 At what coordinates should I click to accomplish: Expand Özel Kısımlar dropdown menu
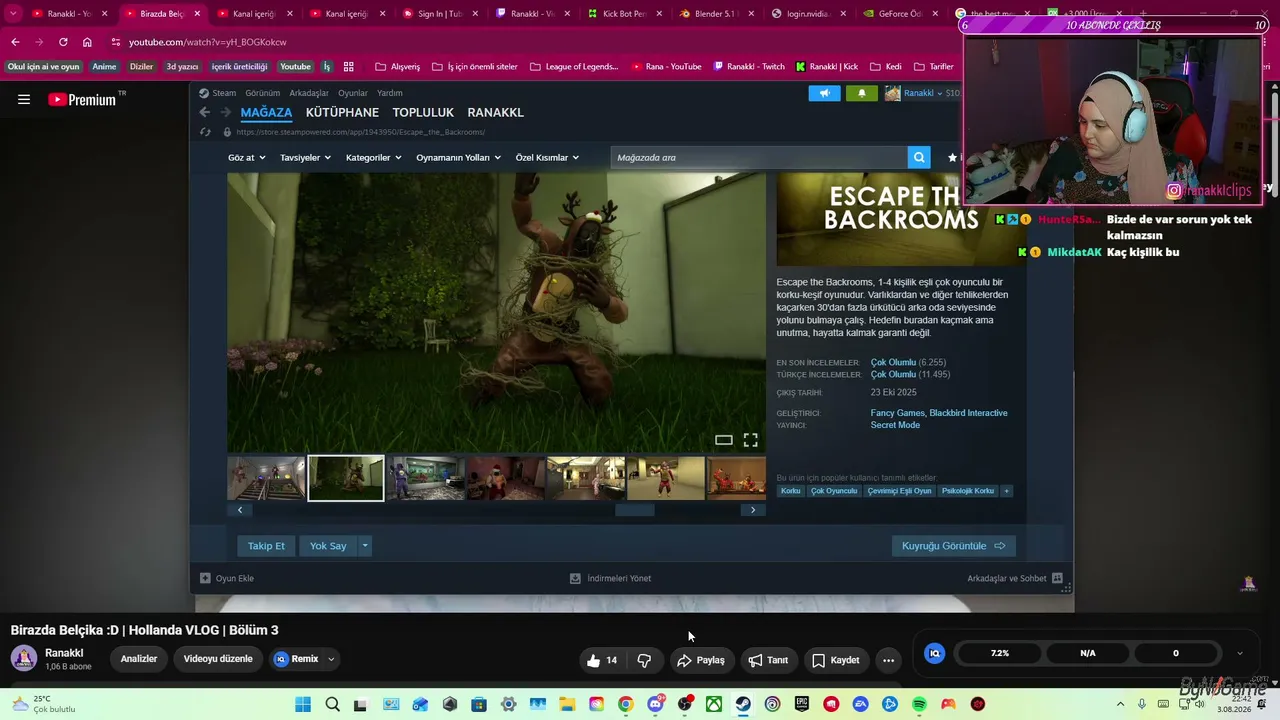(547, 158)
